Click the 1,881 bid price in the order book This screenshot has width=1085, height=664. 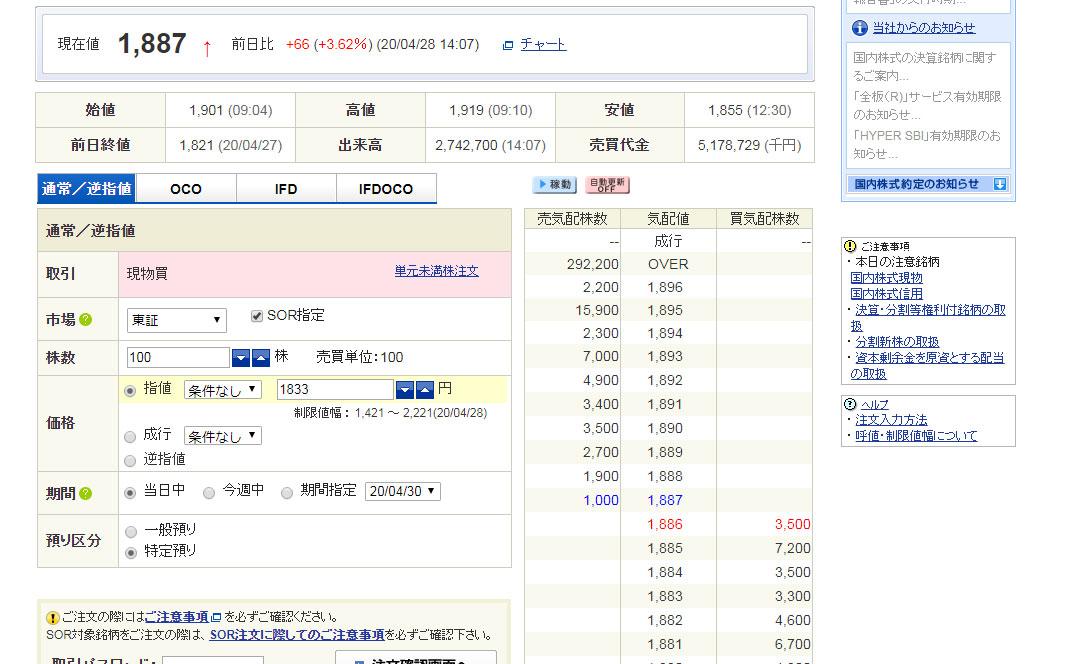pyautogui.click(x=665, y=645)
